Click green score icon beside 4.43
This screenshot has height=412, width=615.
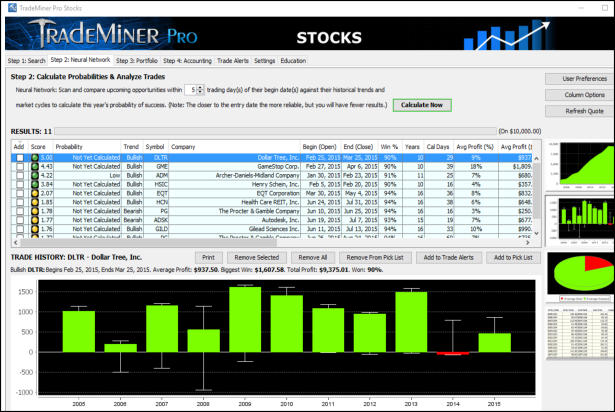tap(35, 166)
